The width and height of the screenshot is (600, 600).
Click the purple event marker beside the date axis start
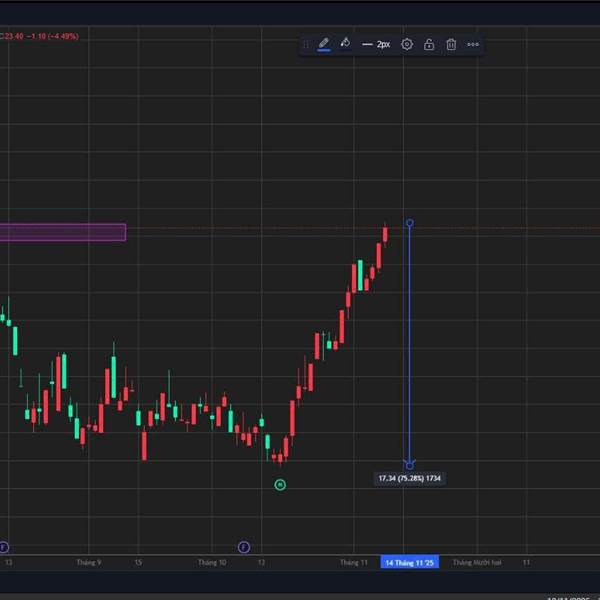[x=3, y=547]
